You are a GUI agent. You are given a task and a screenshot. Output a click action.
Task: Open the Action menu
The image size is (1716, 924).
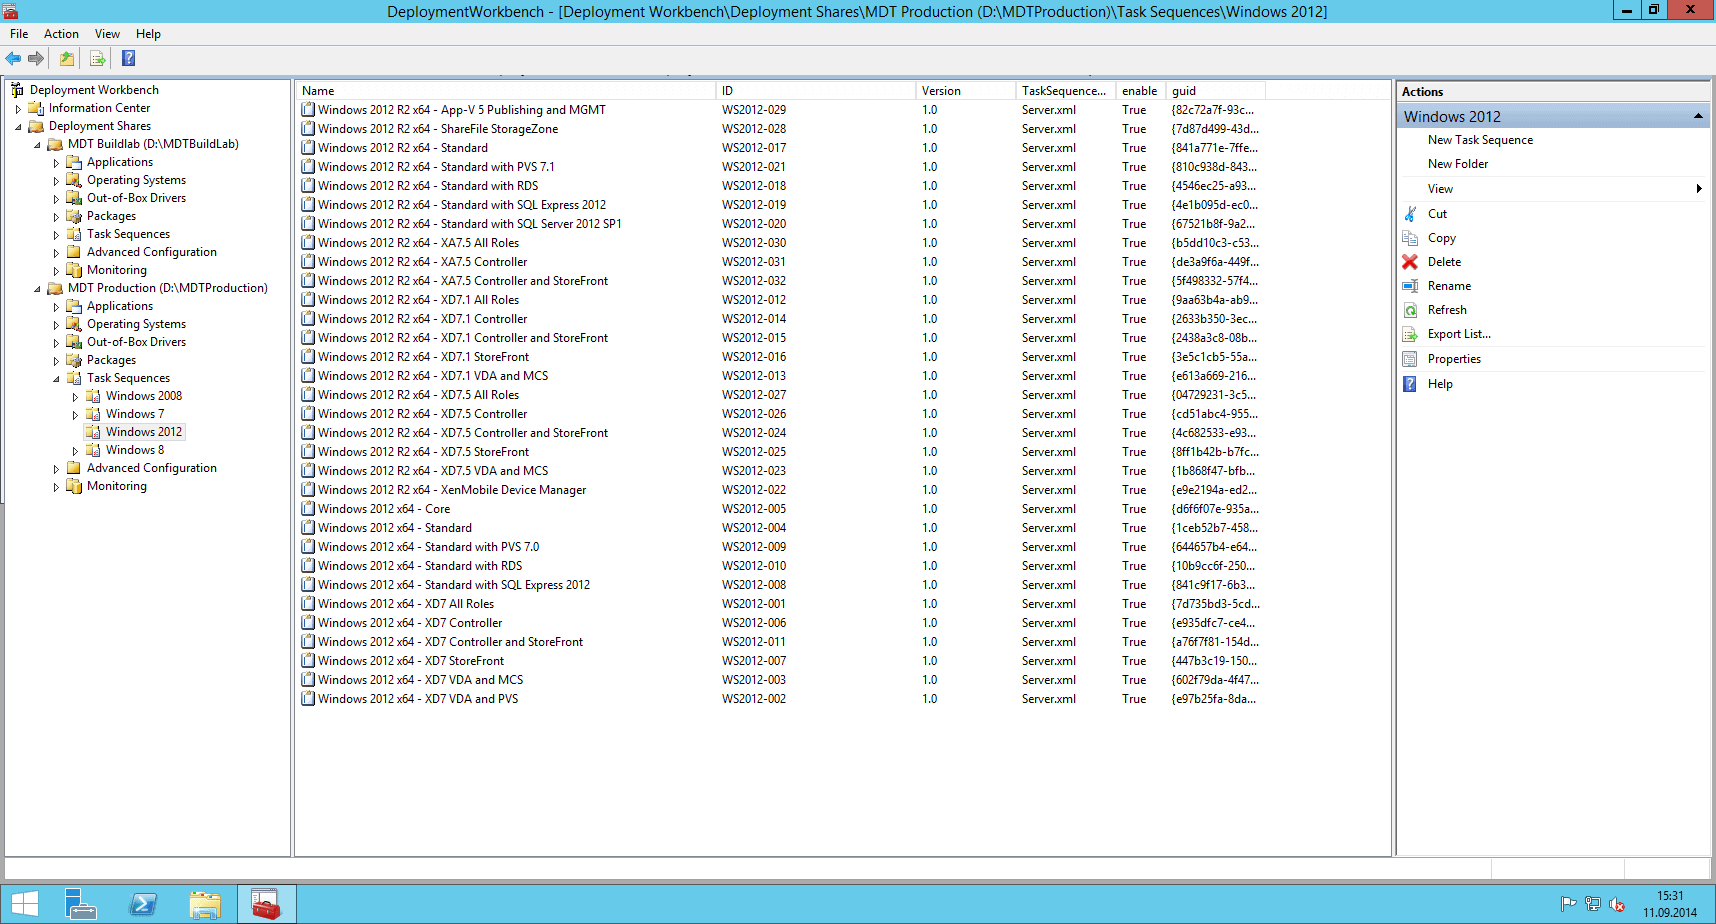click(61, 34)
